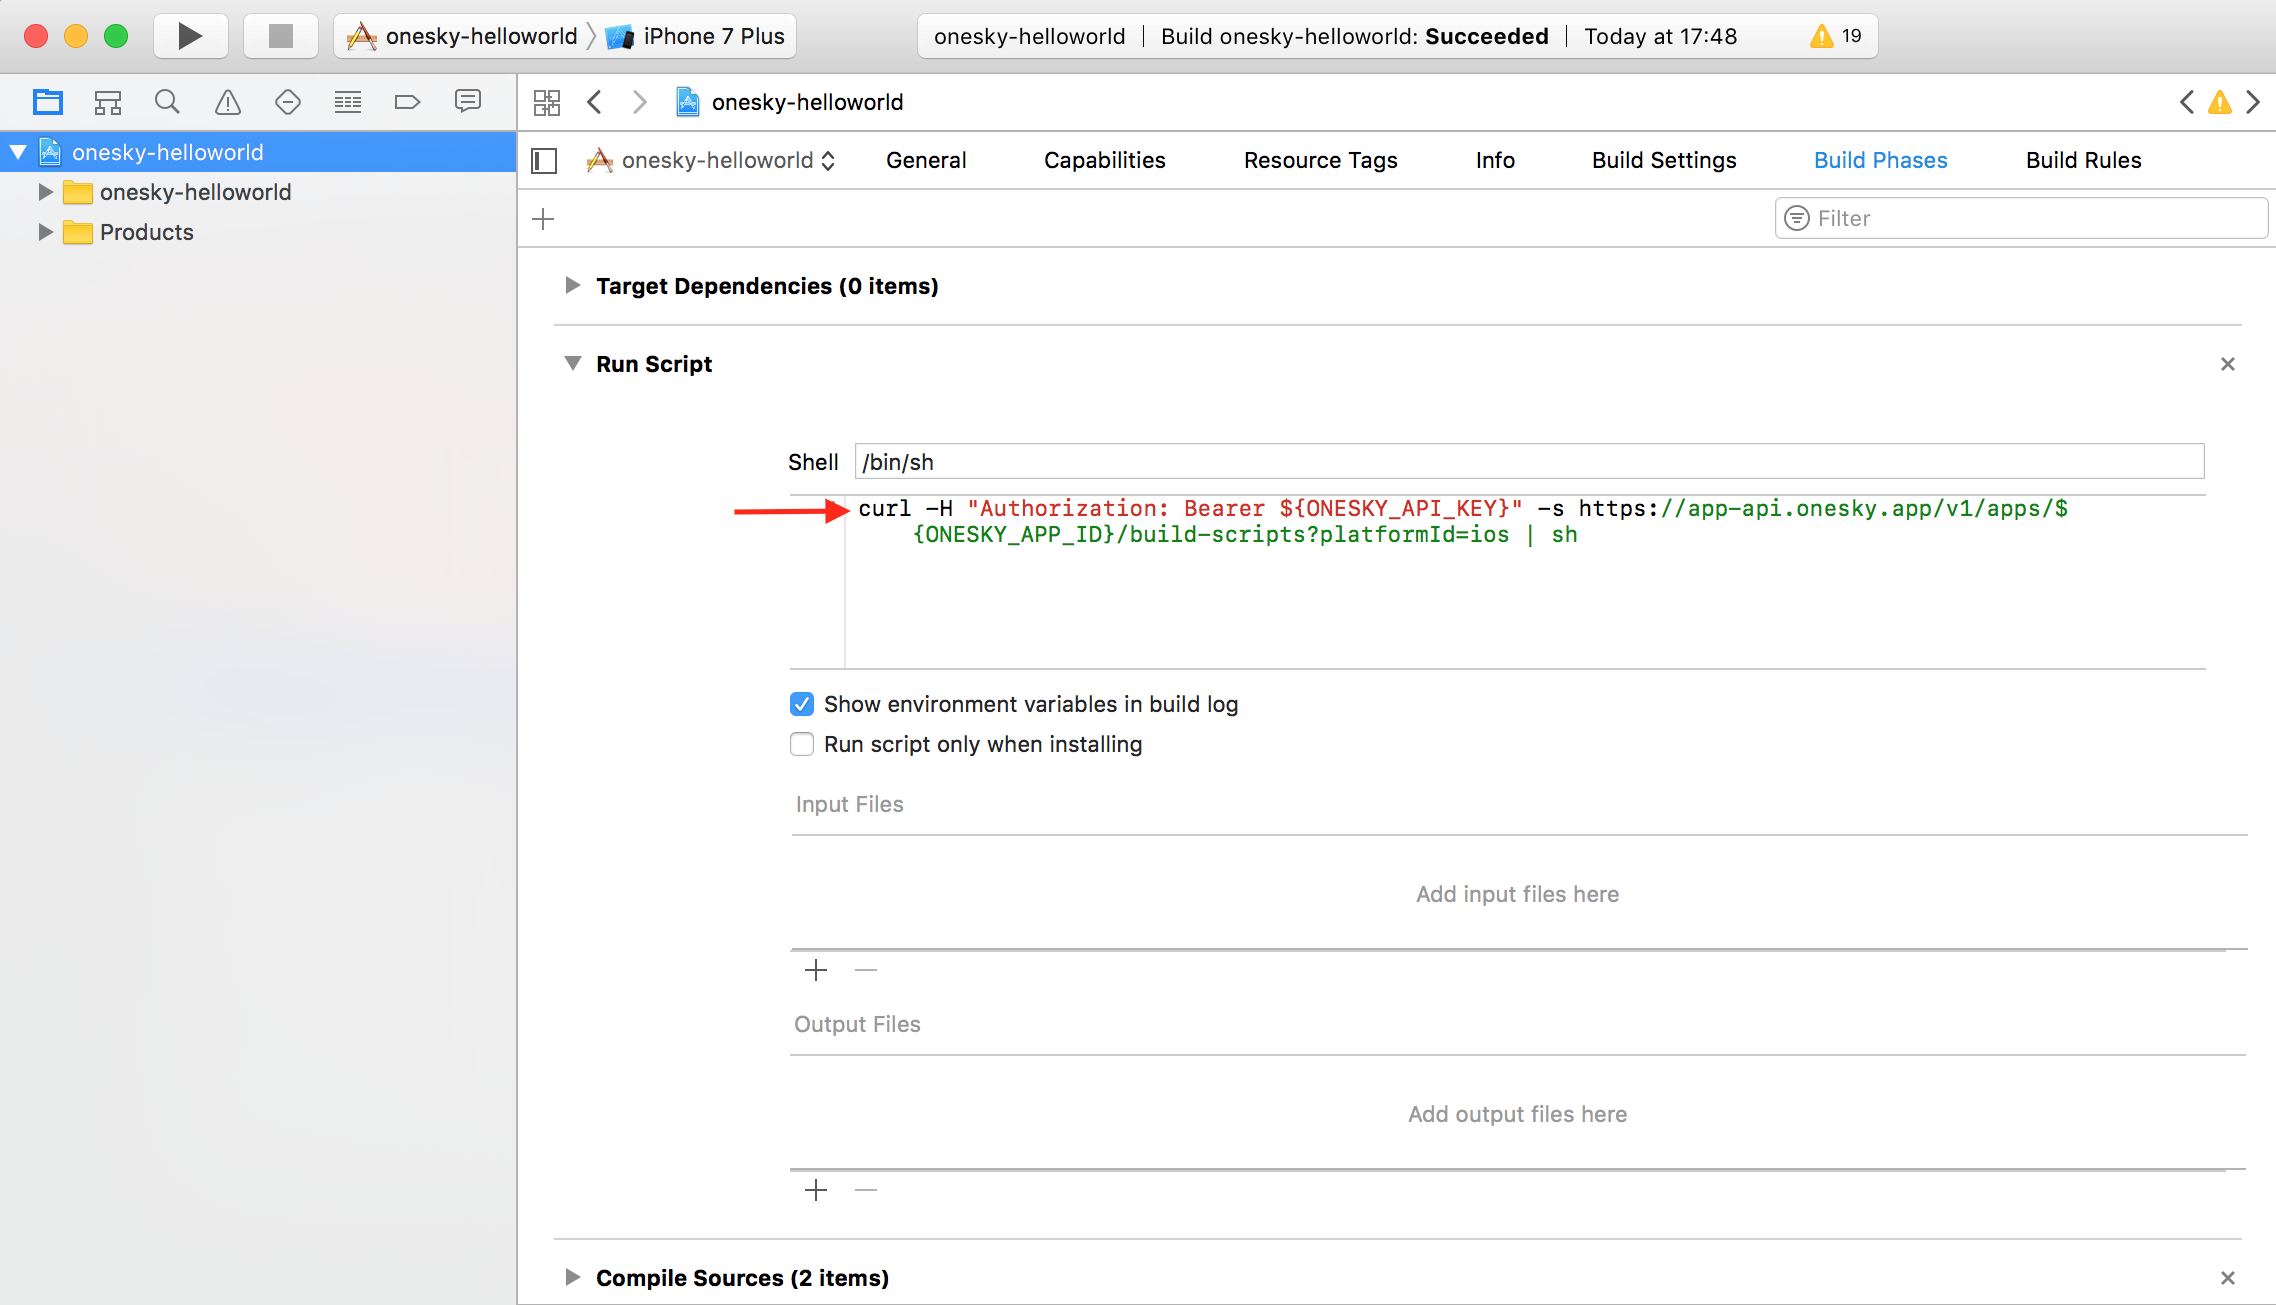Switch to the Capabilities tab
2276x1305 pixels.
(x=1104, y=160)
